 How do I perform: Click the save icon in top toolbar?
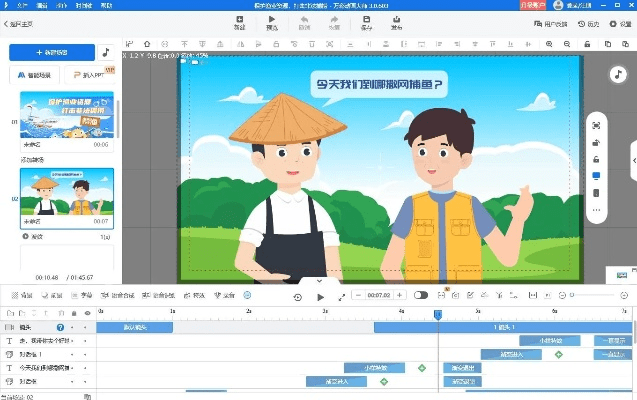[x=367, y=20]
